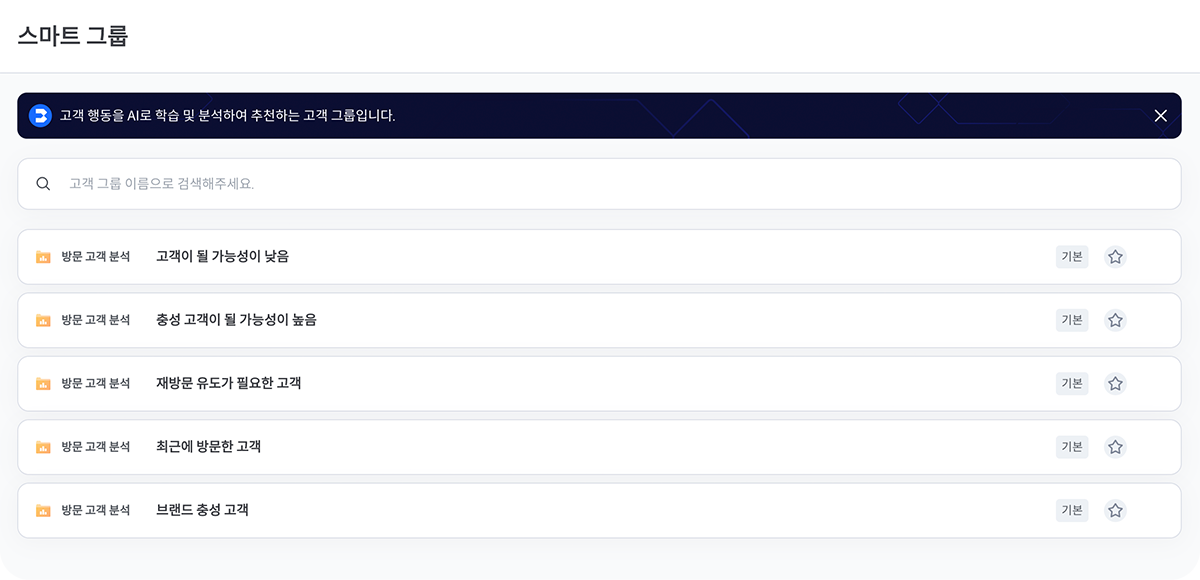Viewport: 1200px width, 580px height.
Task: Click the magnifier search icon
Action: [x=43, y=184]
